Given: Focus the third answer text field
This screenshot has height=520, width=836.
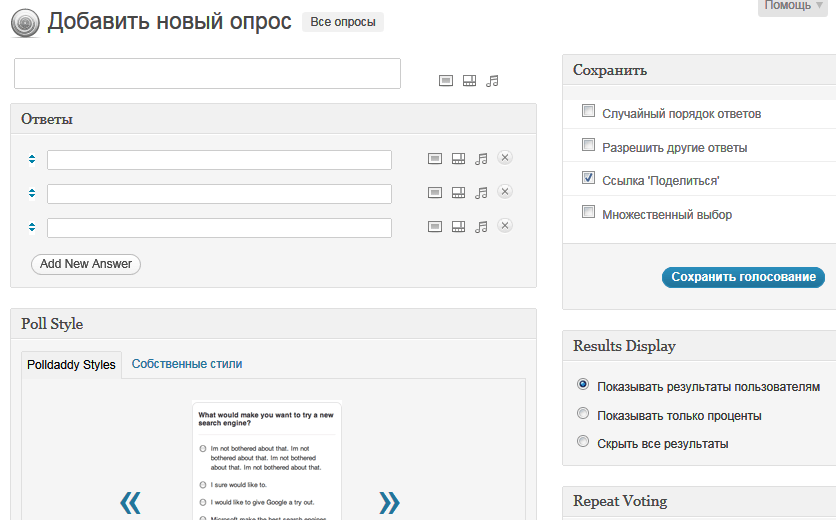Looking at the screenshot, I should coord(219,228).
